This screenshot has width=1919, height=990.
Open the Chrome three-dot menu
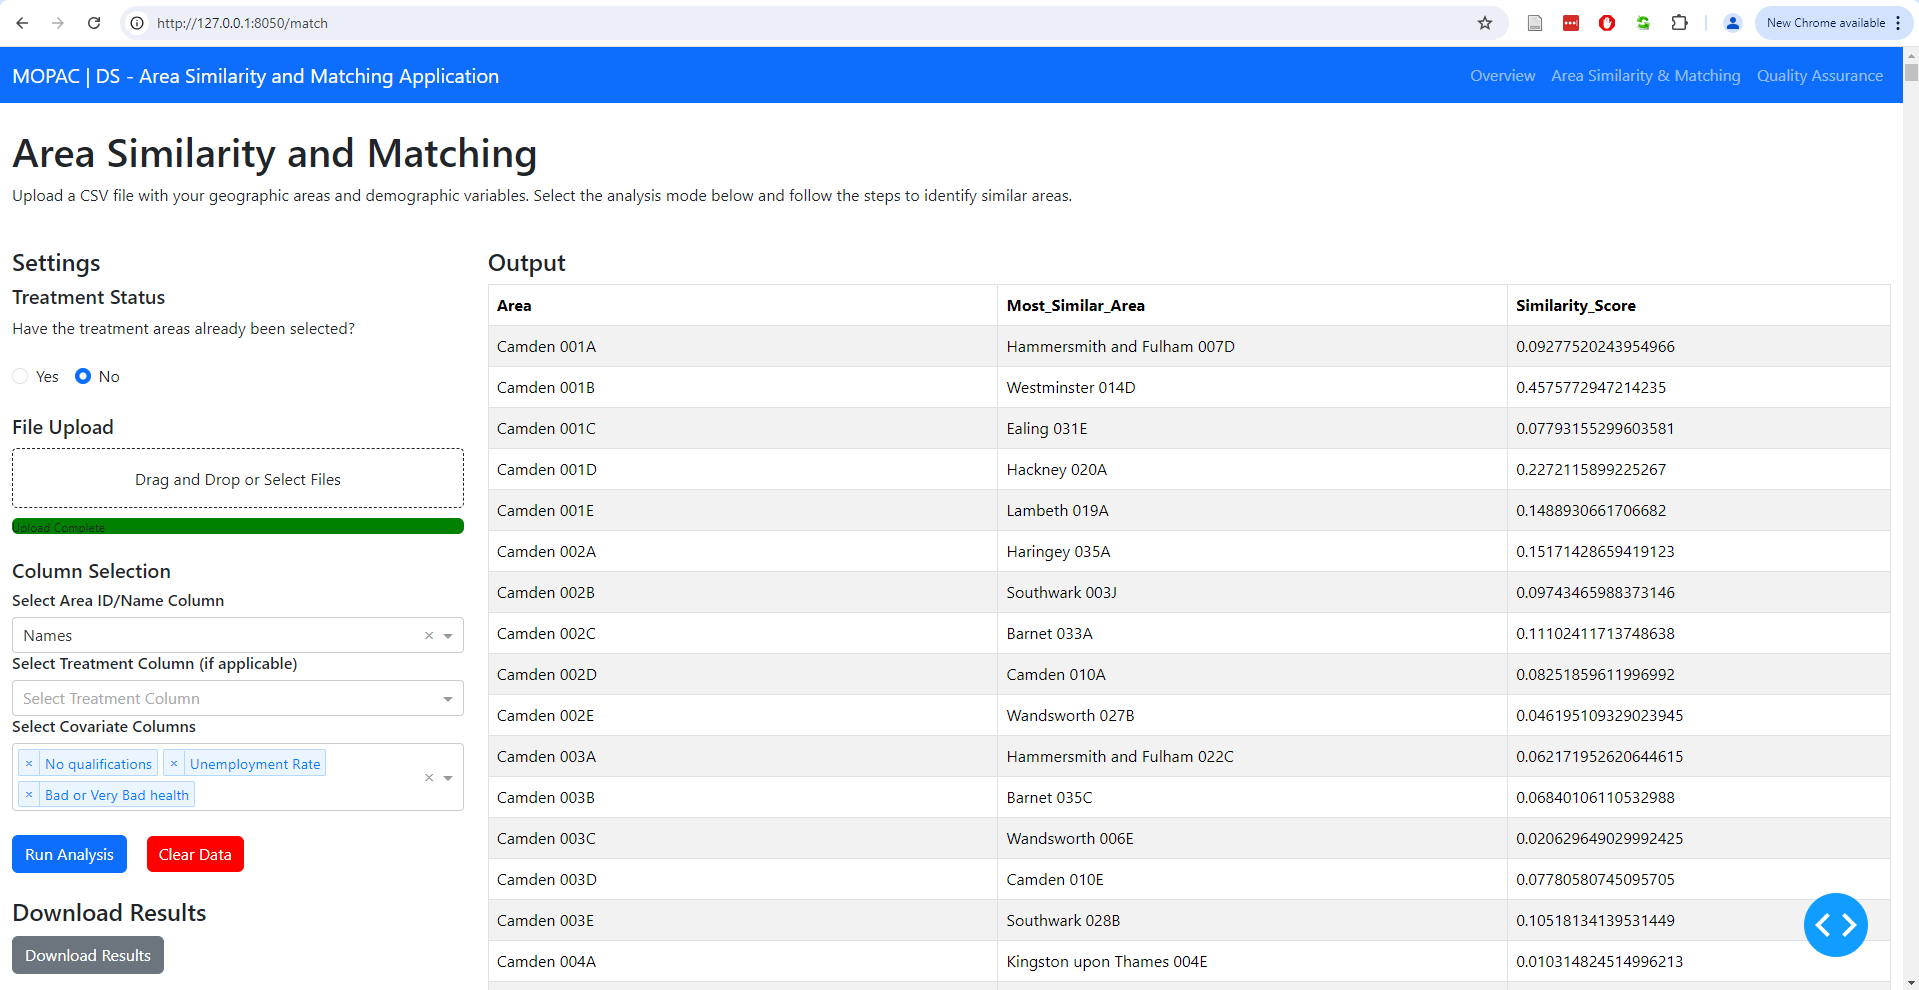point(1898,23)
